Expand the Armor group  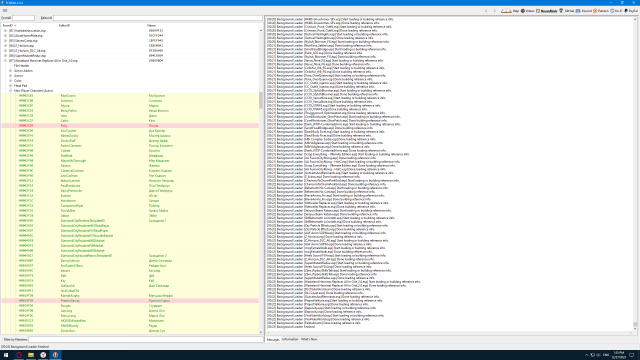tap(11, 76)
